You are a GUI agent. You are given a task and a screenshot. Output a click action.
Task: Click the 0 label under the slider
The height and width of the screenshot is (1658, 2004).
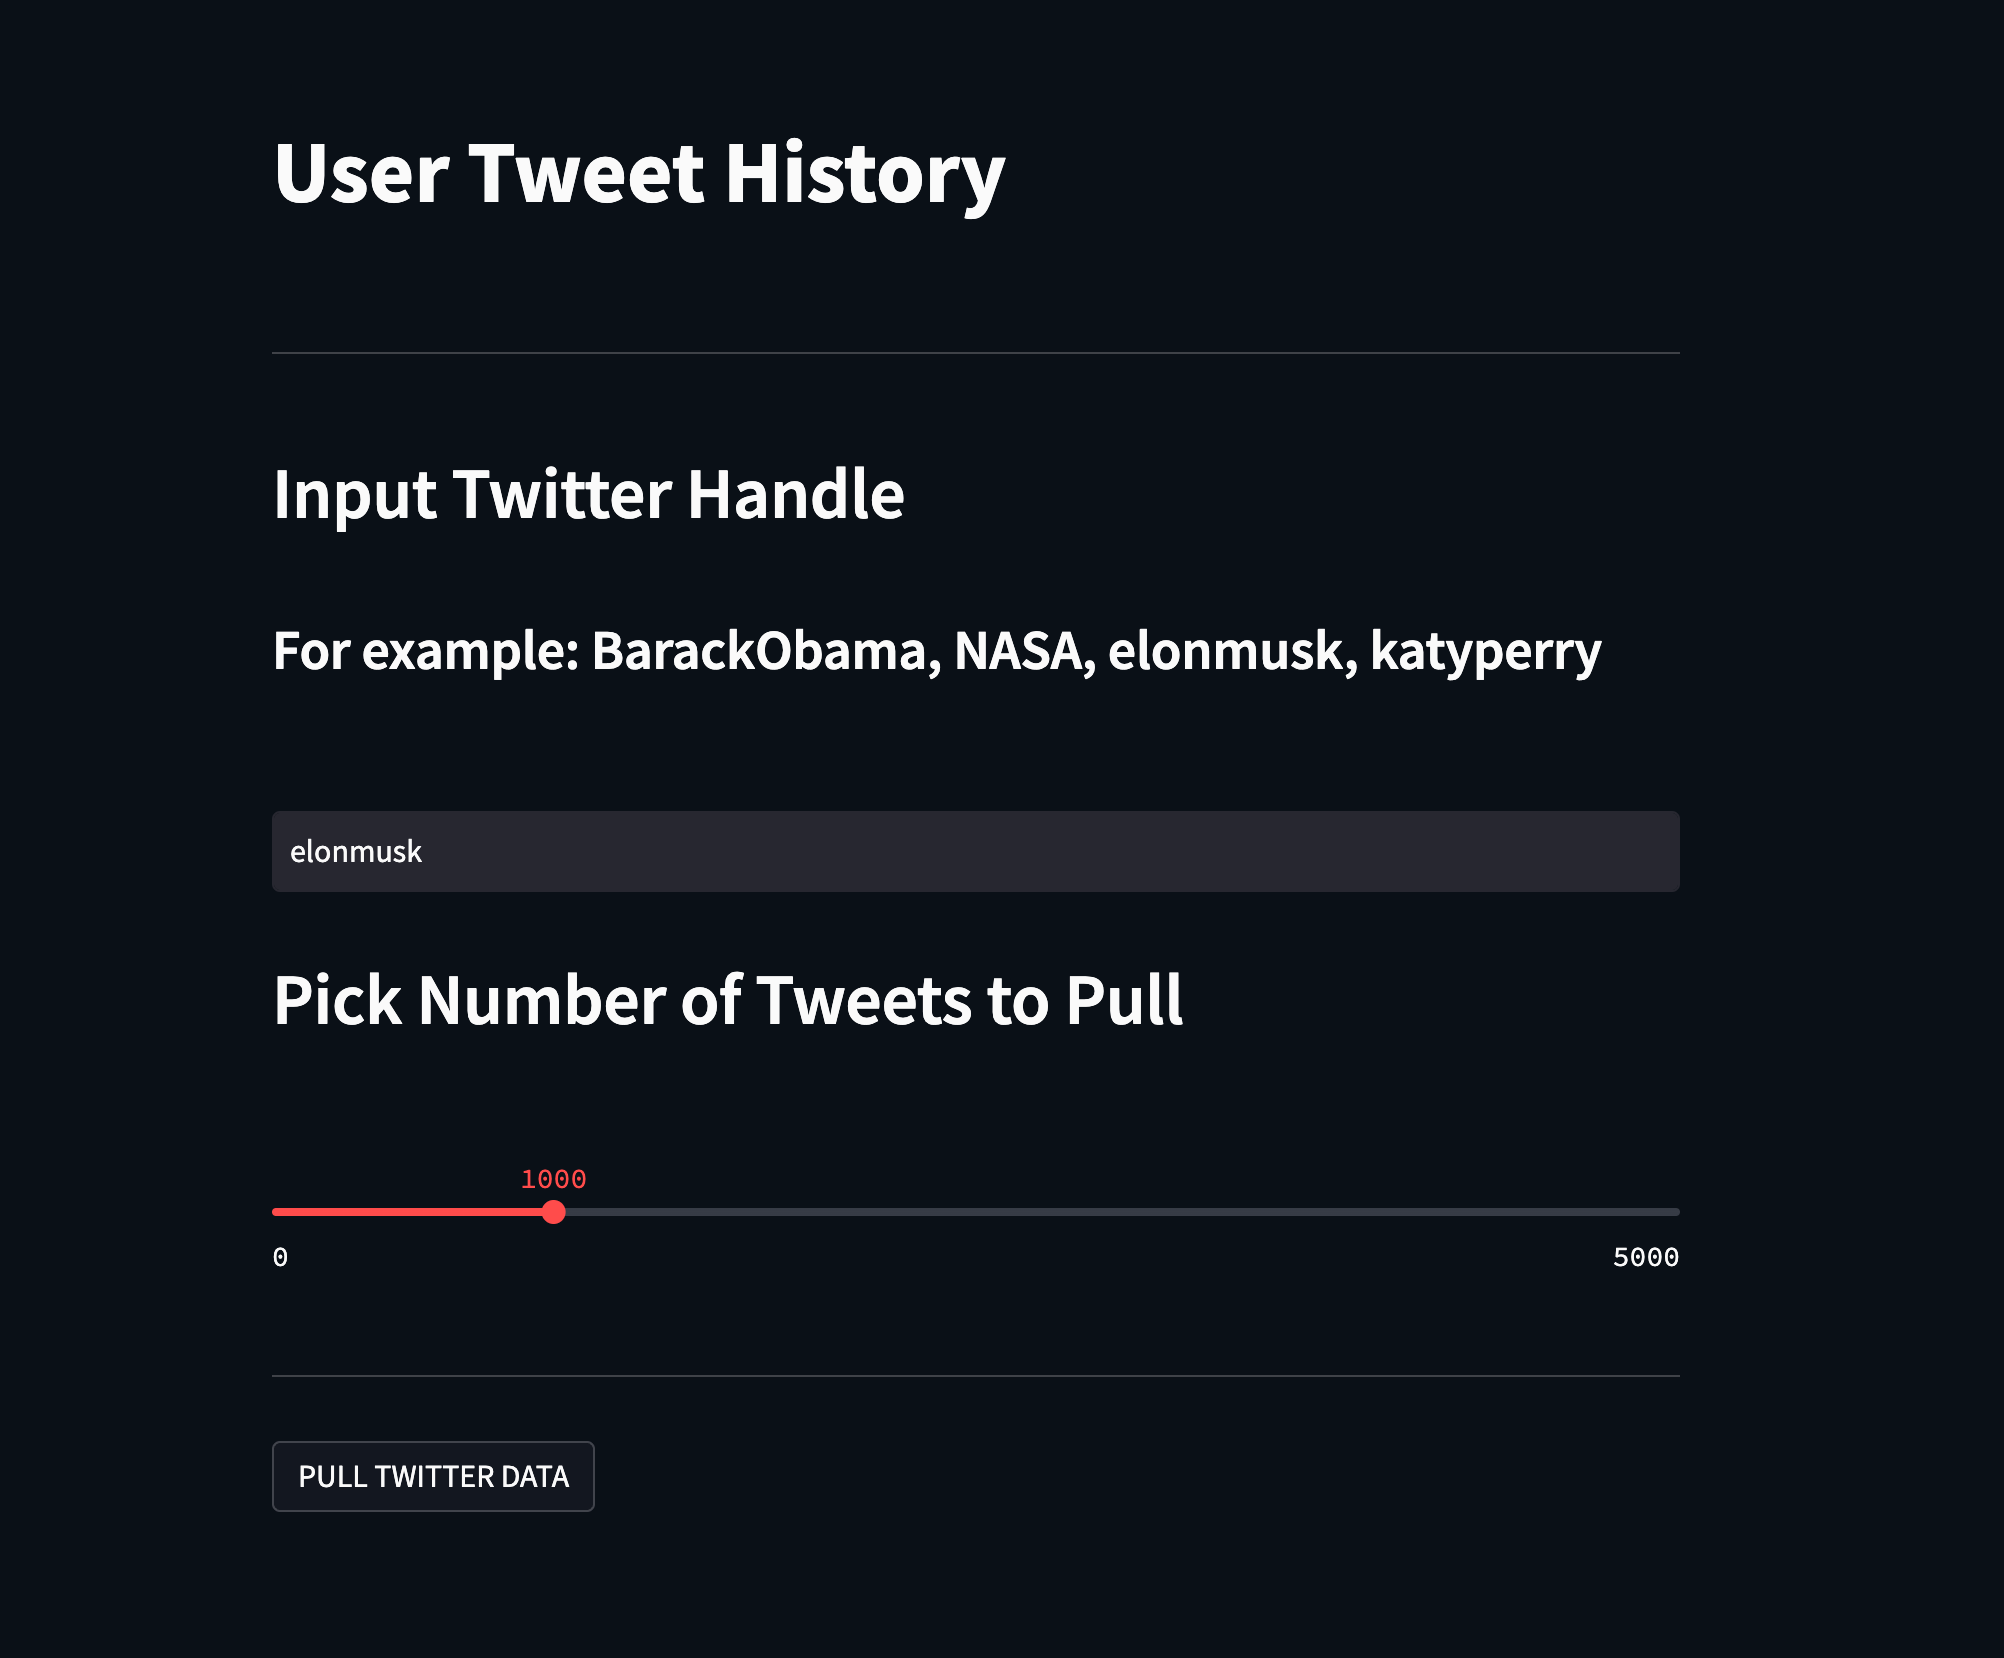click(281, 1258)
